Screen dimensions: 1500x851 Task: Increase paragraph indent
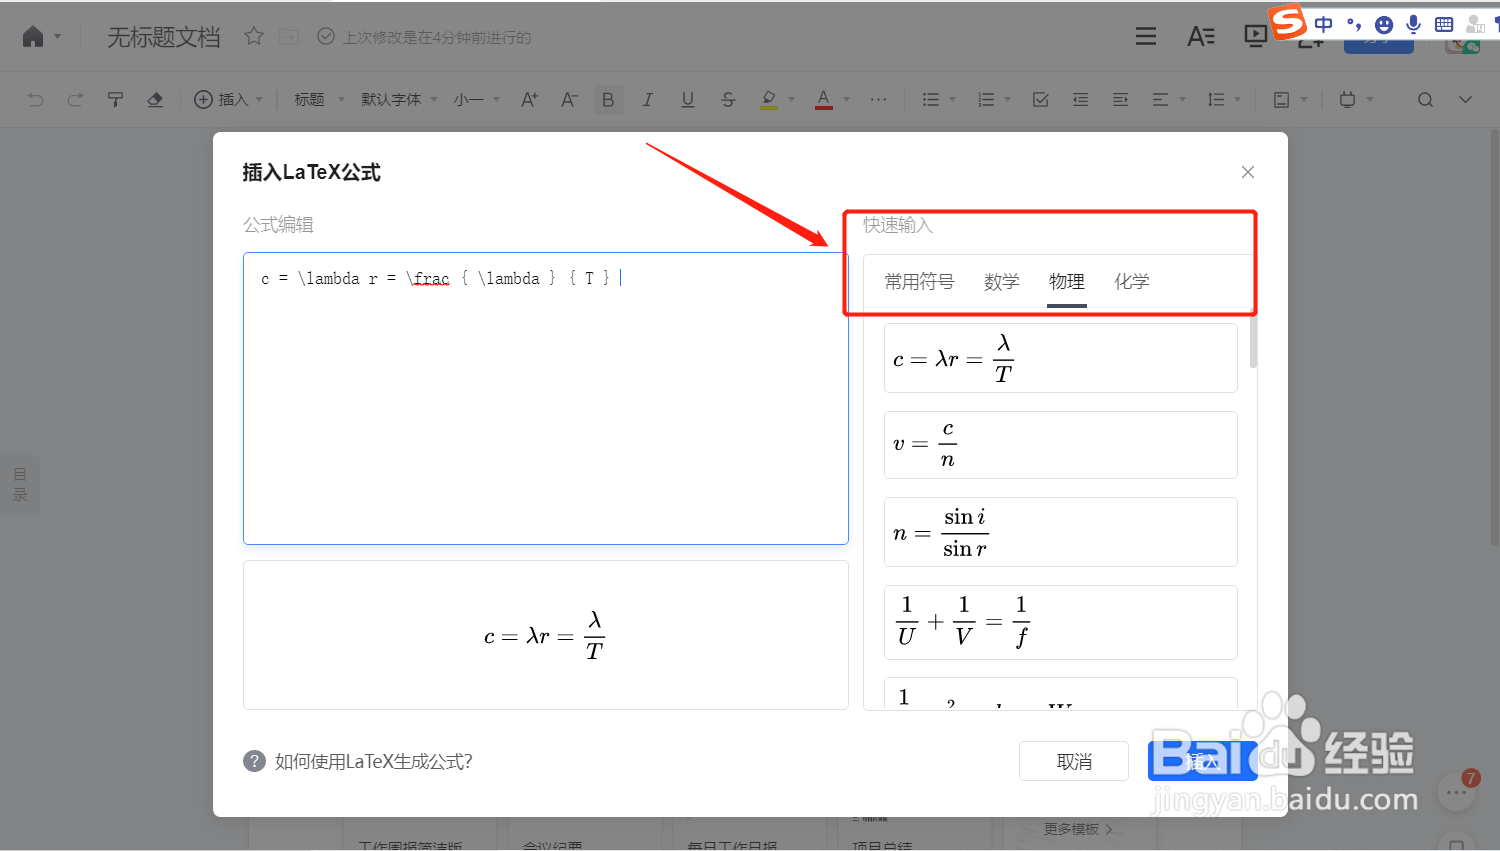coord(1120,99)
